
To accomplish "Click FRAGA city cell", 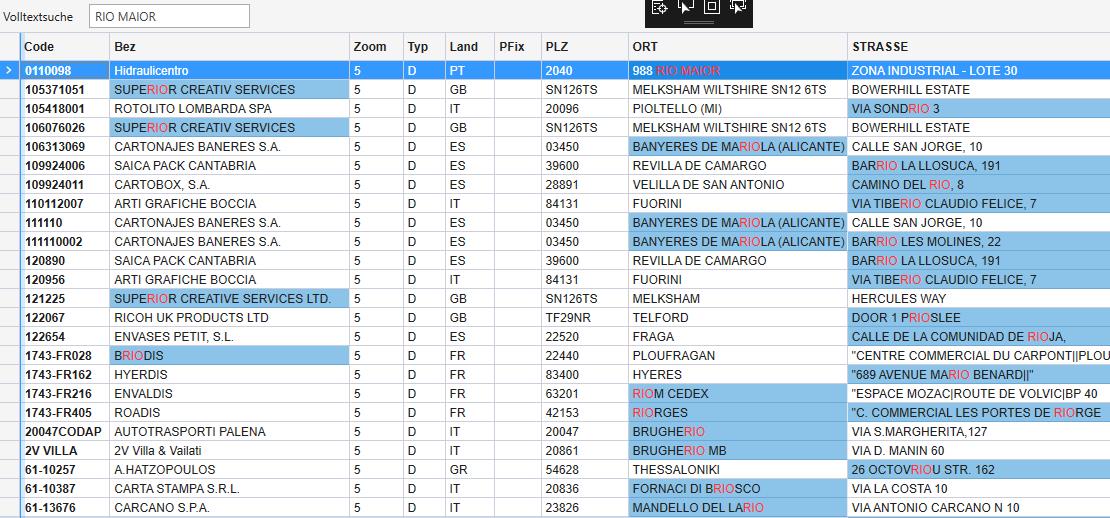I will click(738, 337).
